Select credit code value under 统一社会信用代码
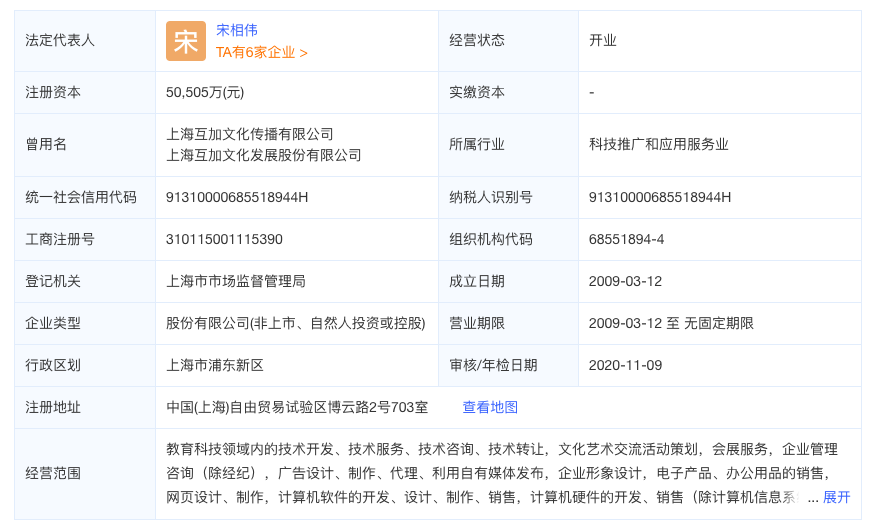The height and width of the screenshot is (527, 869). pos(237,197)
